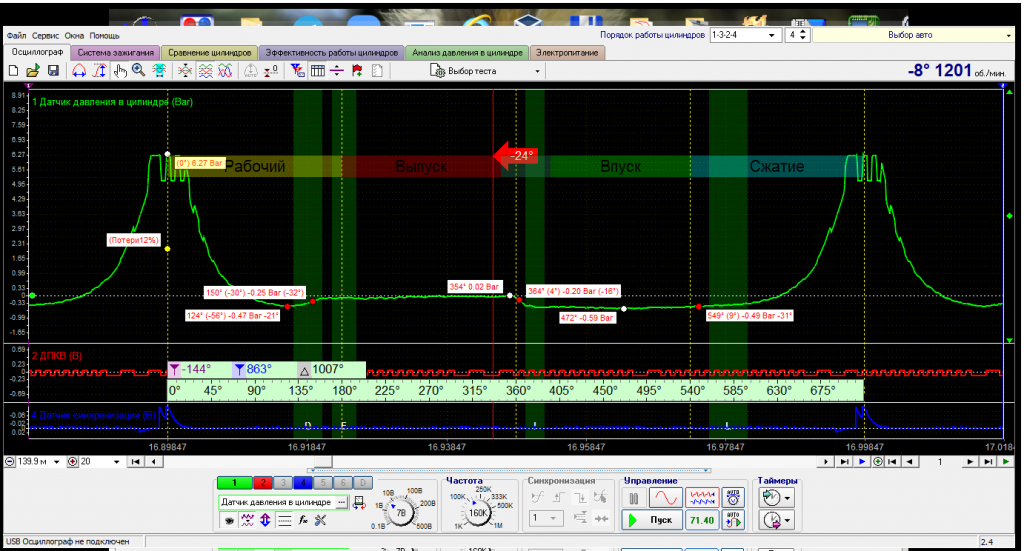The image size is (1024, 551).
Task: Toggle channel 1 green button
Action: coord(234,483)
